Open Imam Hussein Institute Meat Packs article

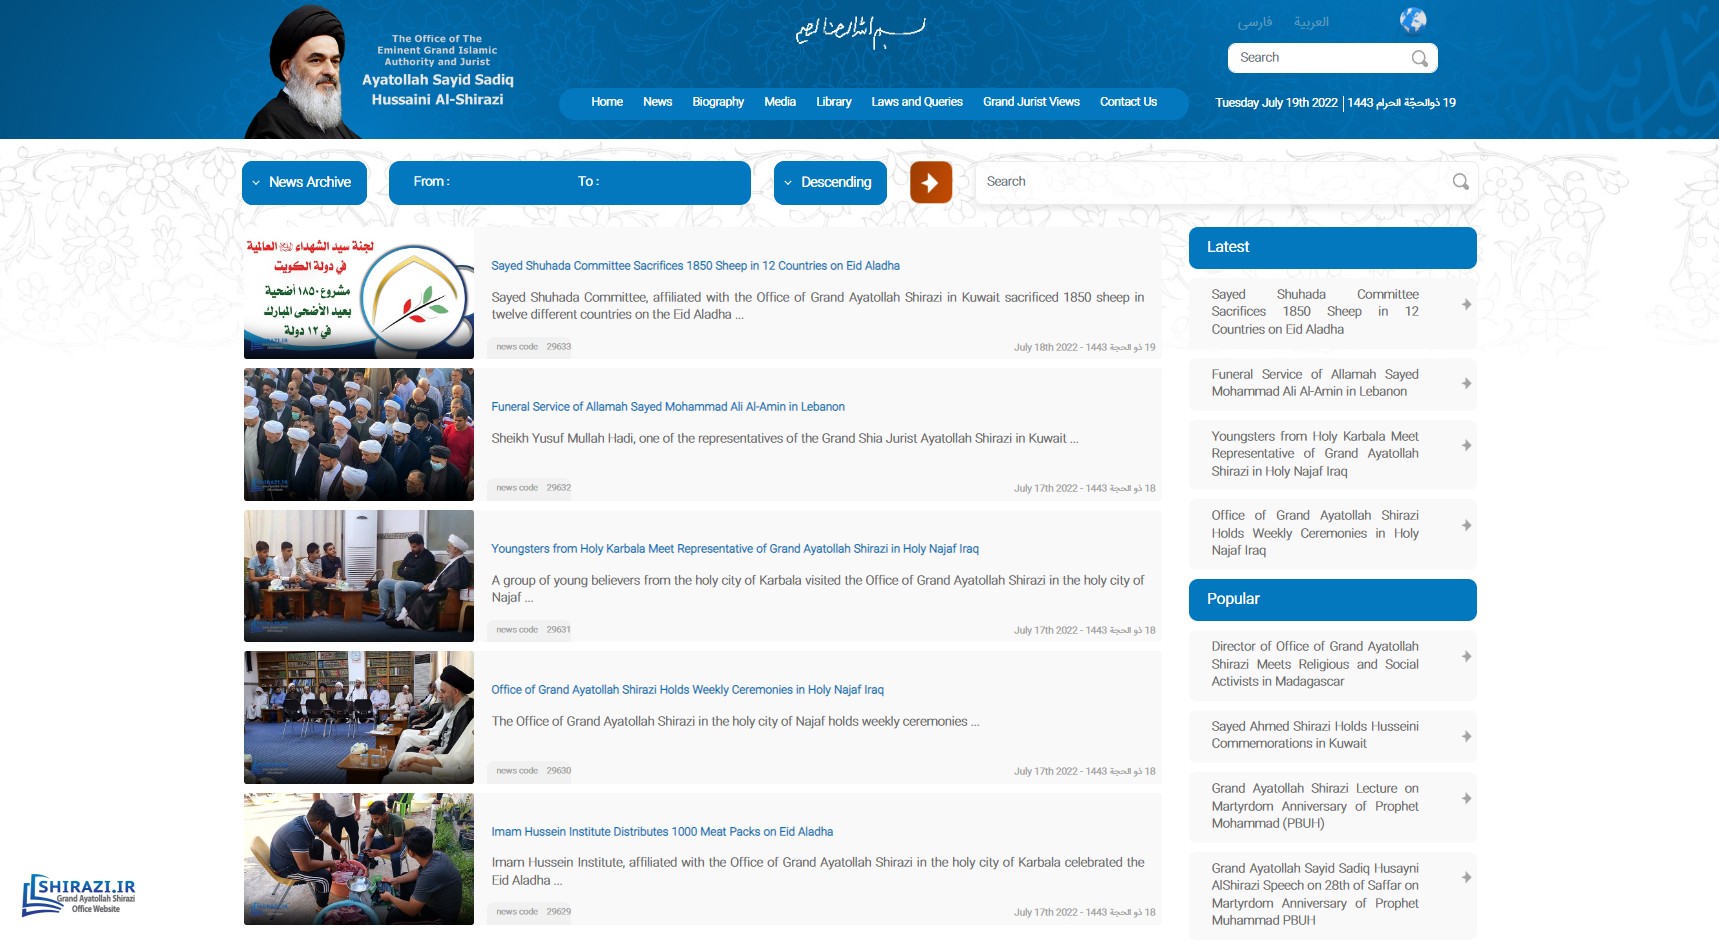tap(661, 832)
